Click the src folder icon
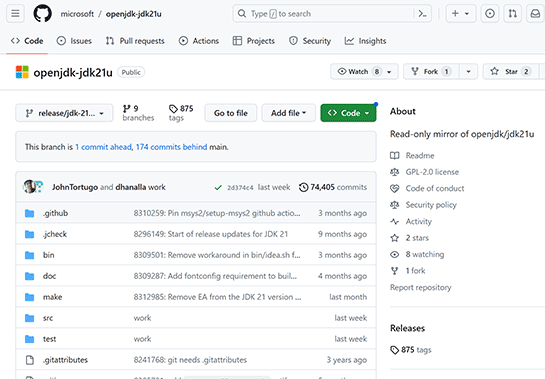This screenshot has height=379, width=545. click(30, 318)
